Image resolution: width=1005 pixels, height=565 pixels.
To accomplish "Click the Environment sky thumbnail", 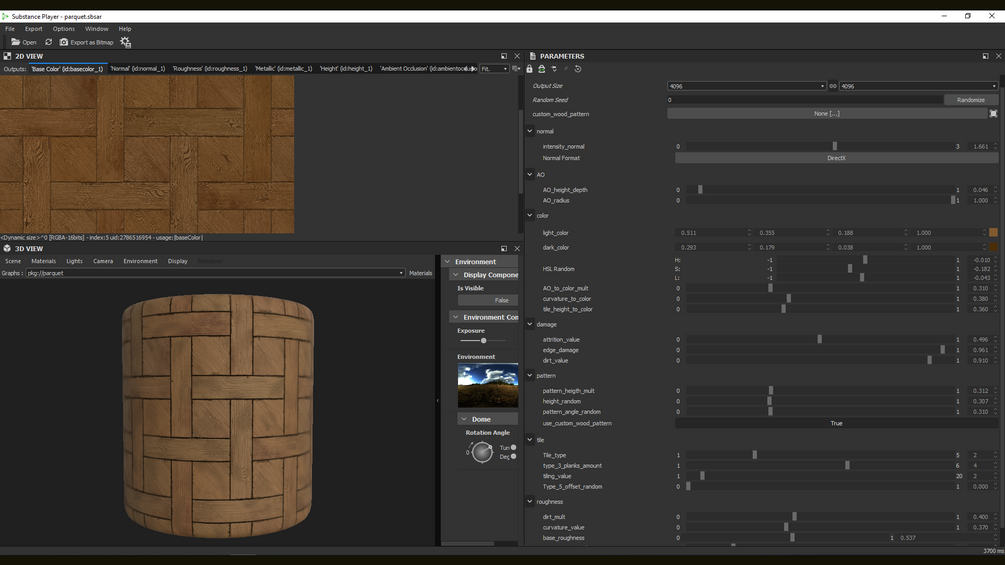I will (x=487, y=385).
